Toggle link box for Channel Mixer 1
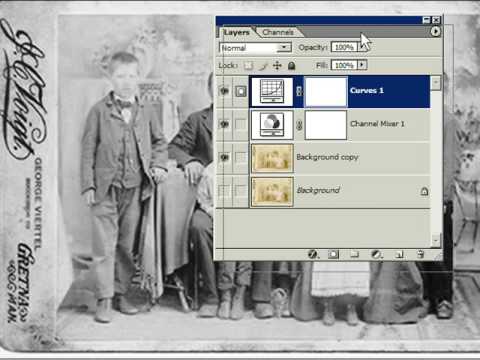This screenshot has width=480, height=360. point(241,124)
